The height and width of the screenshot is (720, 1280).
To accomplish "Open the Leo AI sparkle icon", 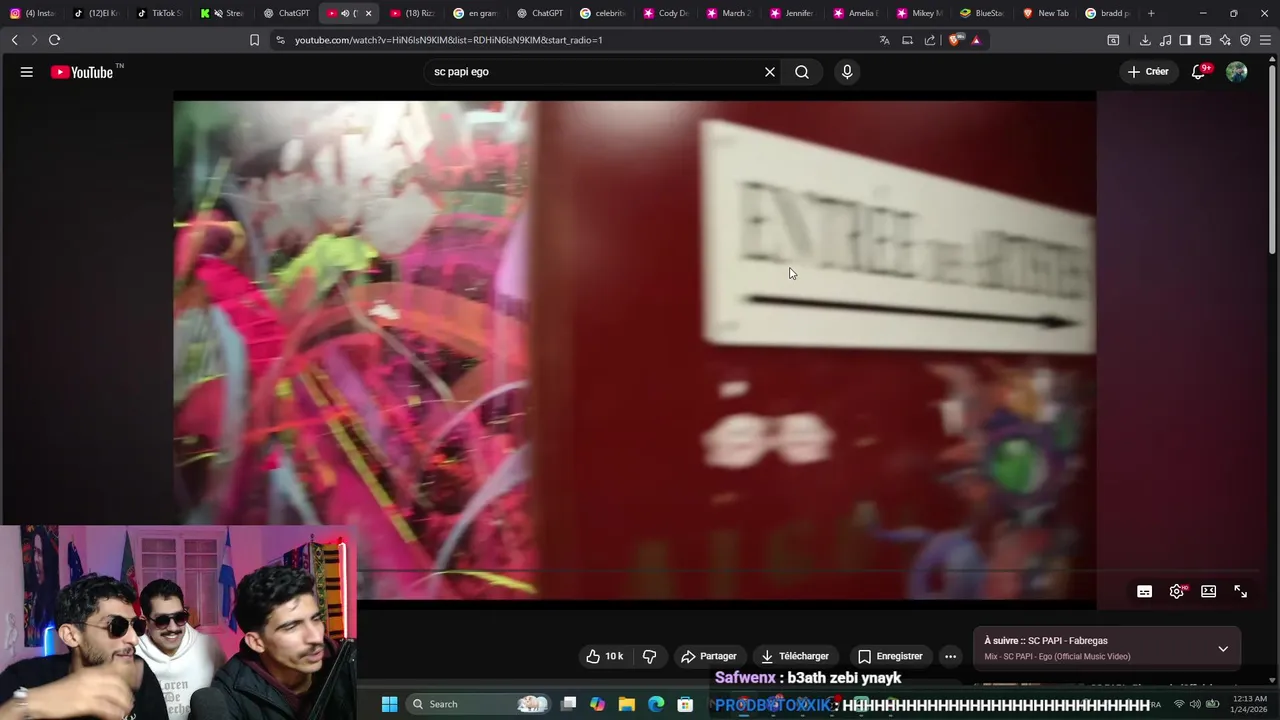I will click(1225, 40).
